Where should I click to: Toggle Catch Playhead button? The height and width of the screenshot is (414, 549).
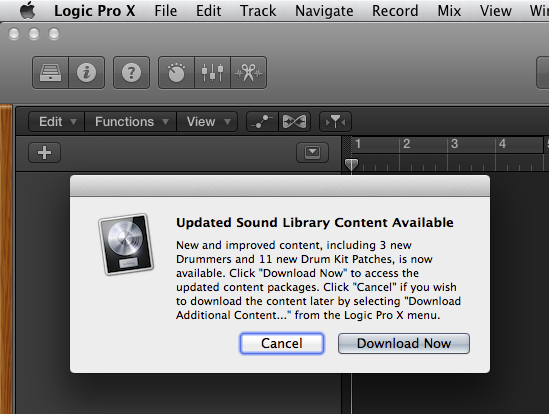pyautogui.click(x=335, y=122)
